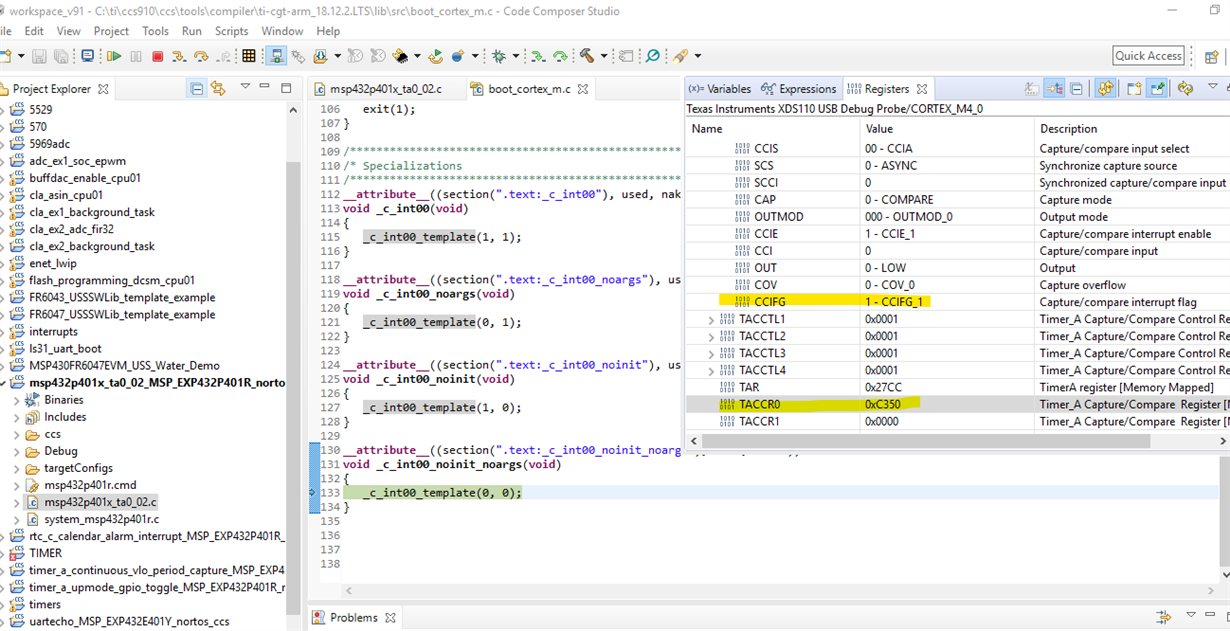Toggle the pin-to-debug-context button in Registers
The width and height of the screenshot is (1230, 631).
point(1157,88)
